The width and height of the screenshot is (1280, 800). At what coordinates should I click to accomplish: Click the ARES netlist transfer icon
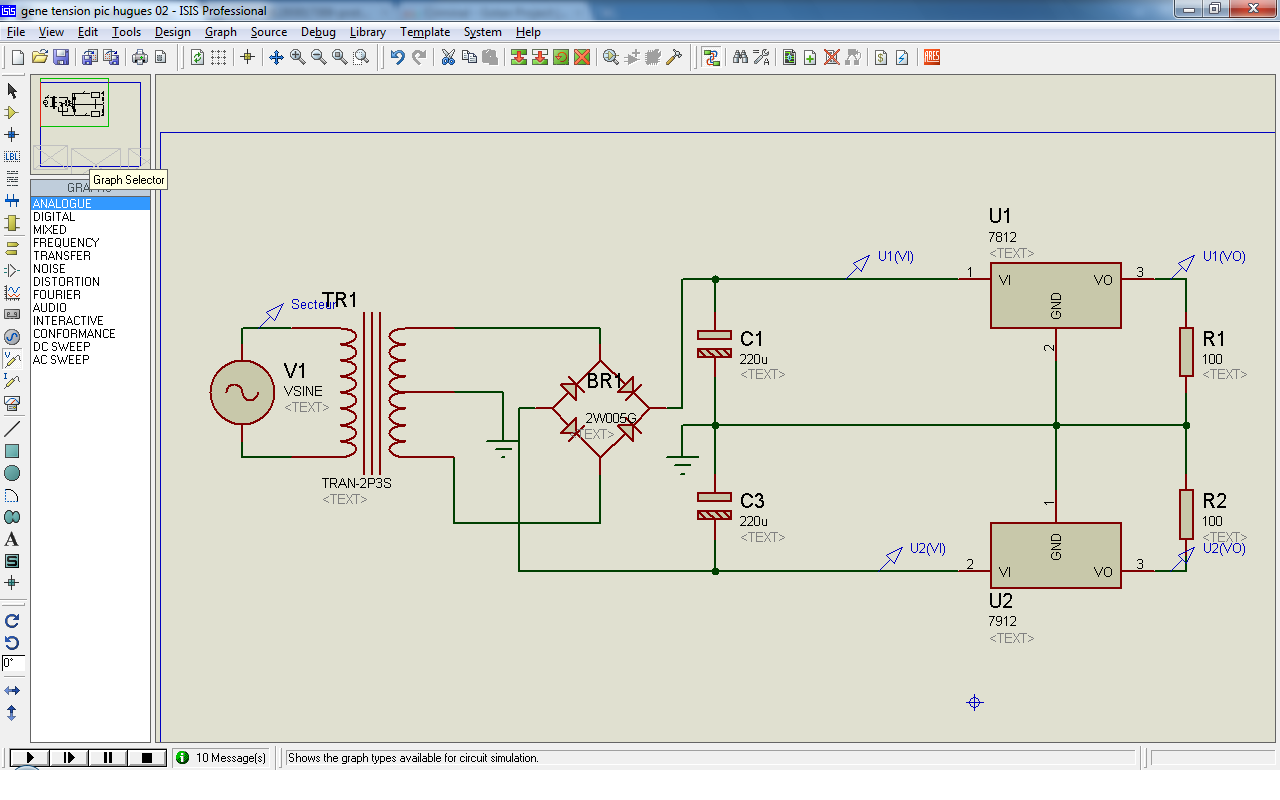point(932,57)
